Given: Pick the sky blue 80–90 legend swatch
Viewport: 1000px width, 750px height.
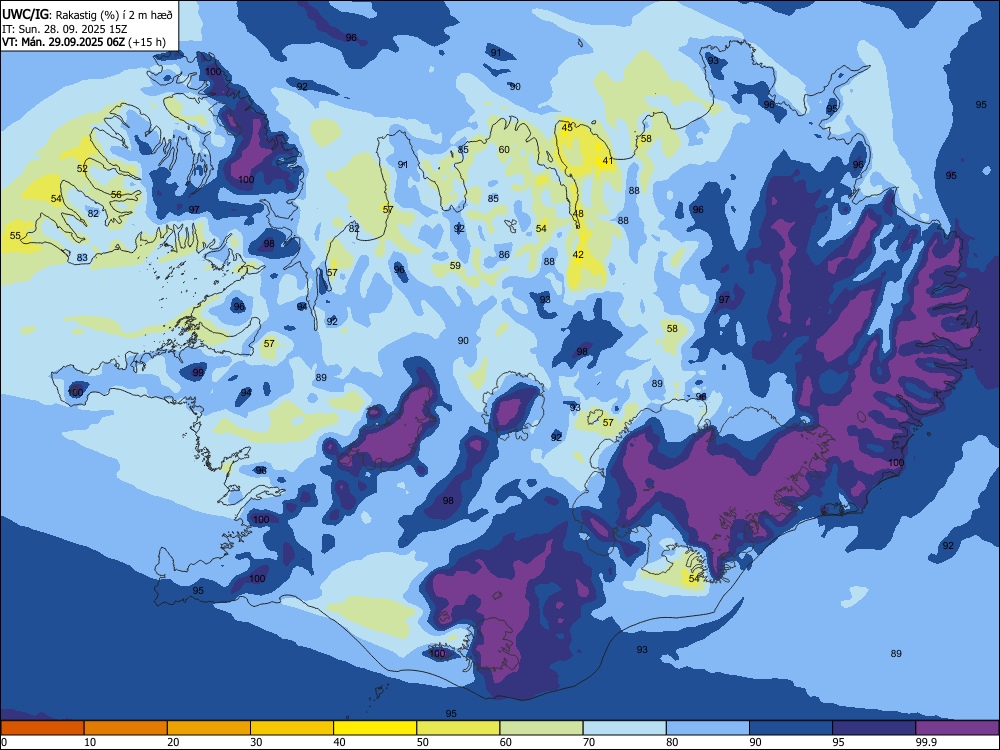Looking at the screenshot, I should (708, 728).
